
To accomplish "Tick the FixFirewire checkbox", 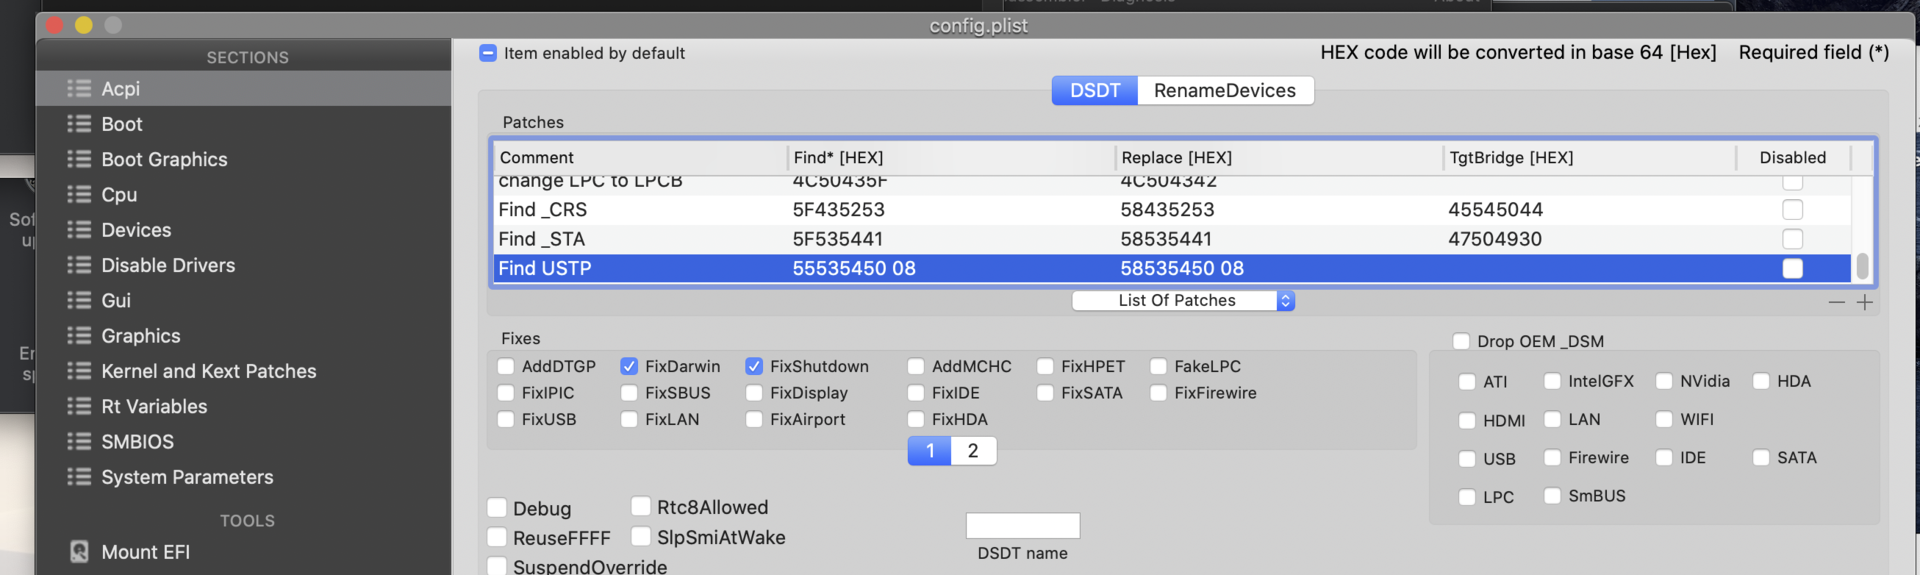I will point(1158,393).
